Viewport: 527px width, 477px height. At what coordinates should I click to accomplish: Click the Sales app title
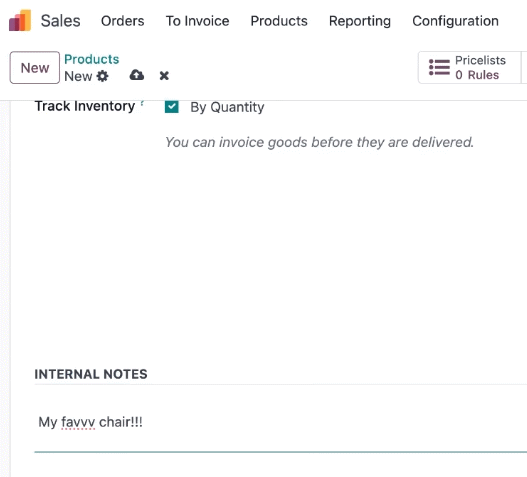(60, 21)
